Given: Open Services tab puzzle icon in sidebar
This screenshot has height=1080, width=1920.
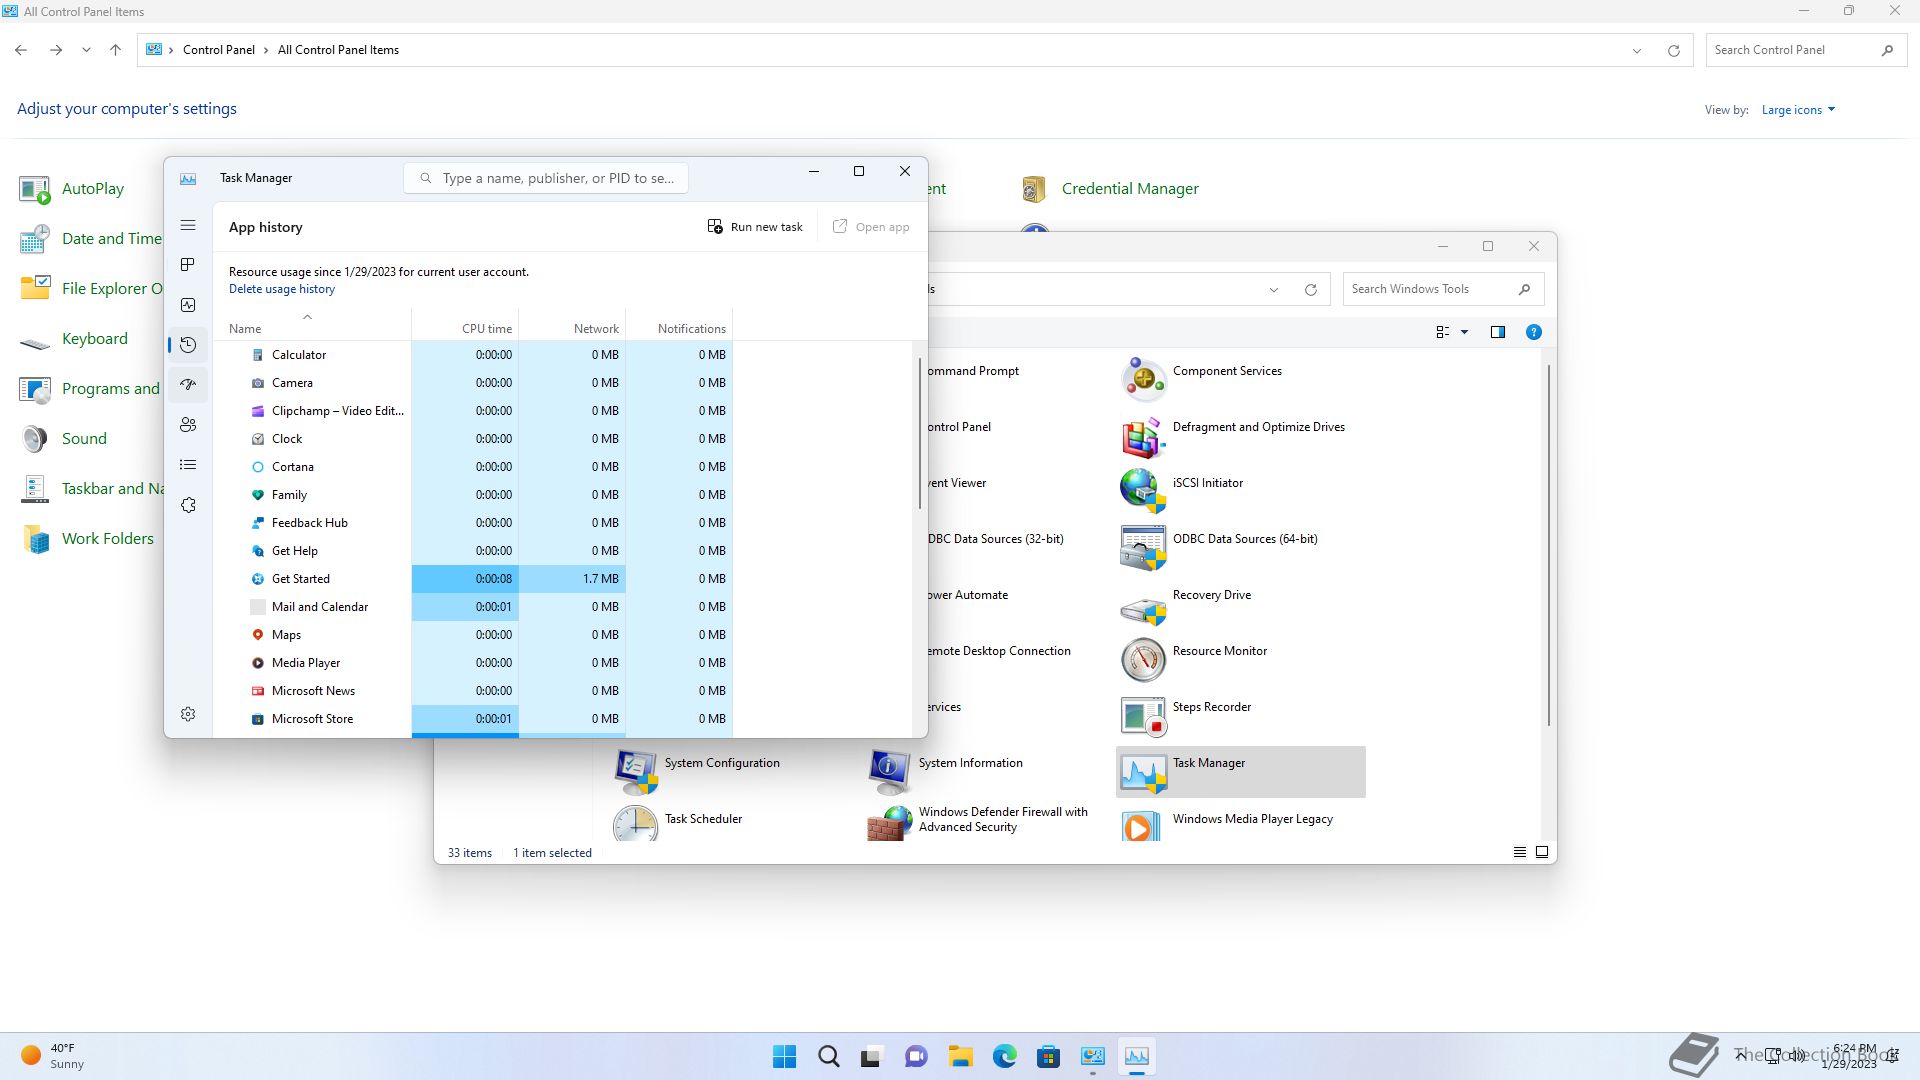Looking at the screenshot, I should point(188,505).
